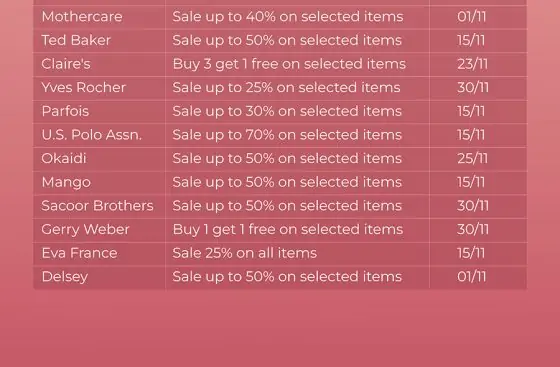Select Mango in the store list
This screenshot has width=560, height=367.
pyautogui.click(x=66, y=182)
